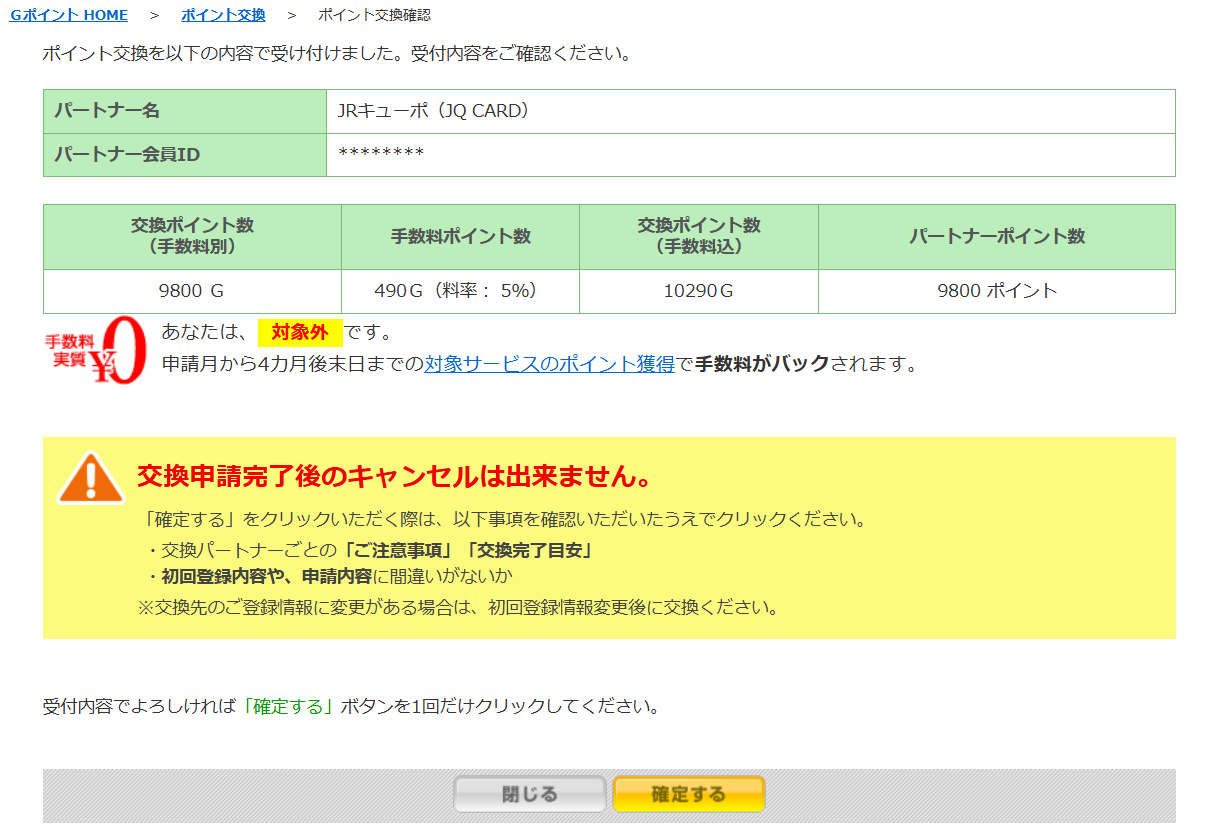Select the パートナーポイント数 column header

(996, 237)
